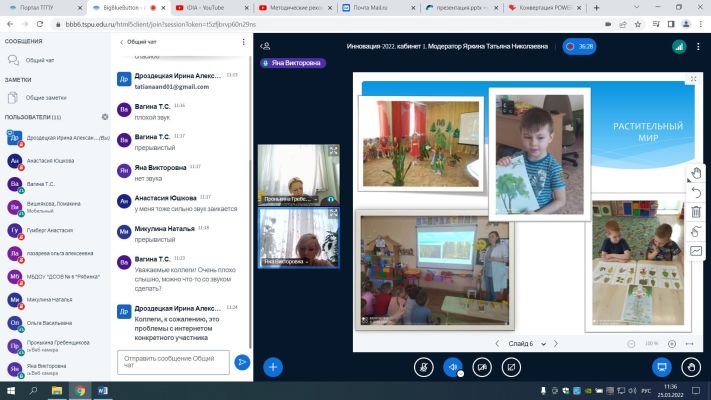Open the meeting options menu at top right
The width and height of the screenshot is (711, 400).
pyautogui.click(x=698, y=46)
